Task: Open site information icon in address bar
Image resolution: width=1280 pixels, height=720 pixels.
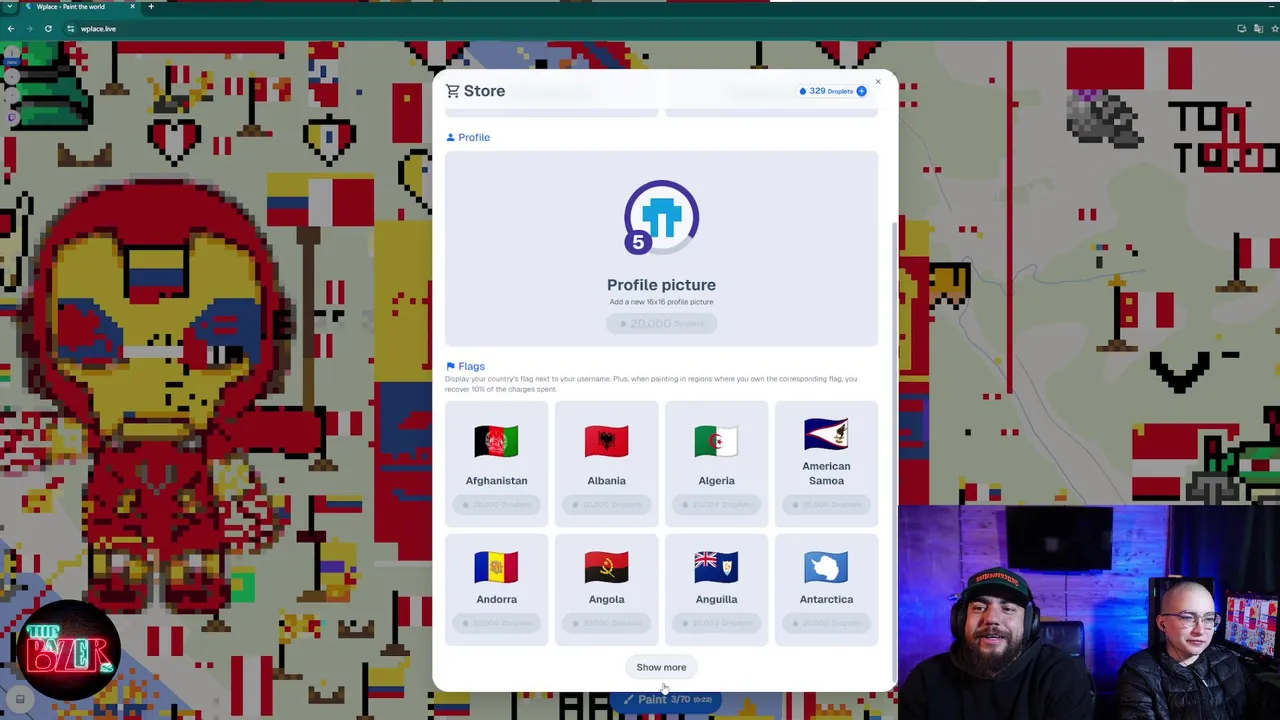Action: (70, 29)
